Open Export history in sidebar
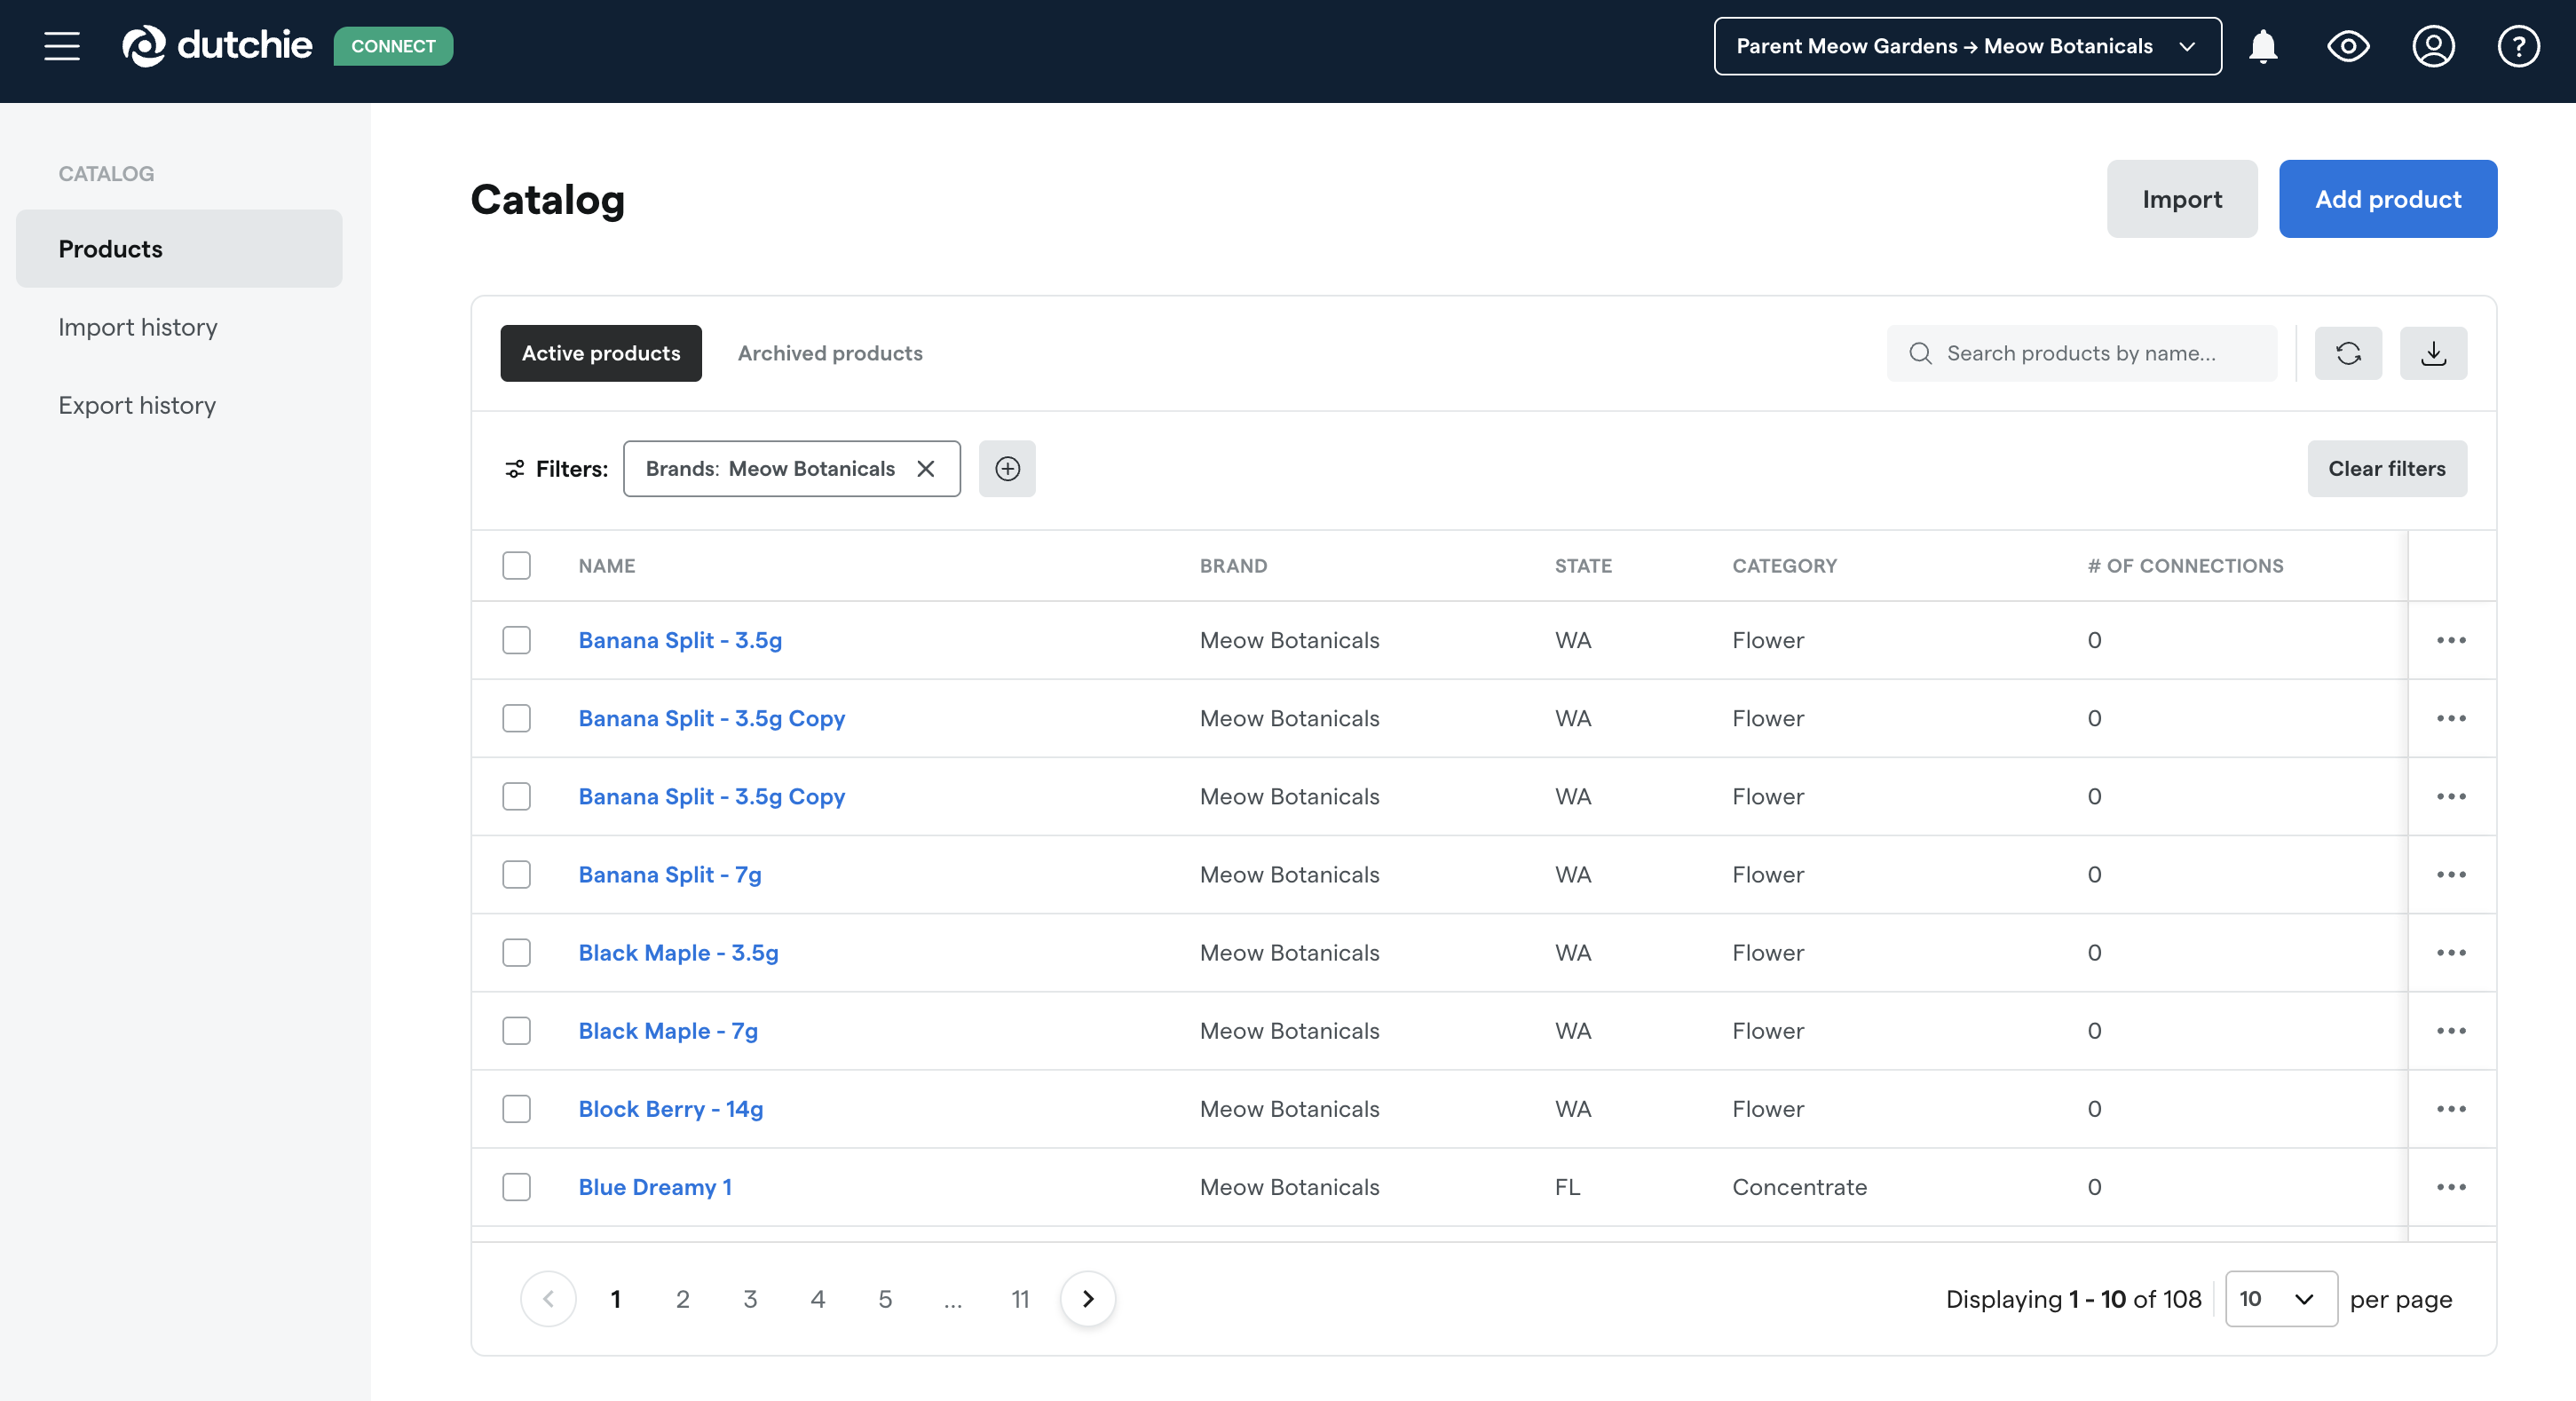The image size is (2576, 1401). [x=137, y=405]
